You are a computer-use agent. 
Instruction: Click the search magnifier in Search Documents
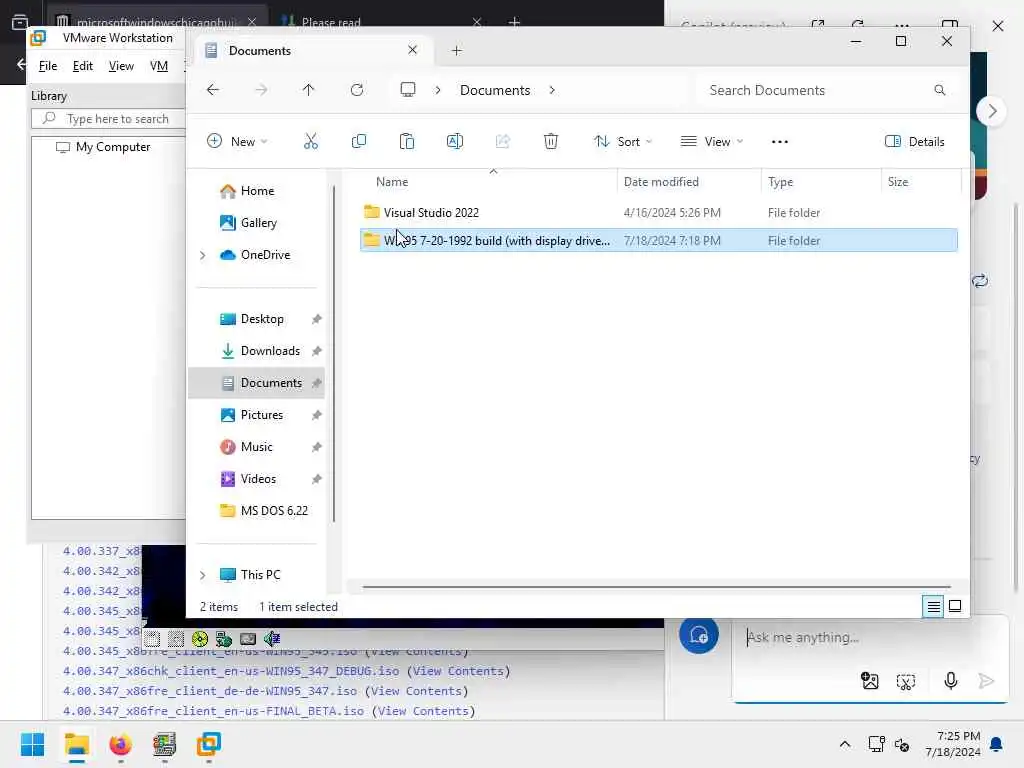coord(940,90)
